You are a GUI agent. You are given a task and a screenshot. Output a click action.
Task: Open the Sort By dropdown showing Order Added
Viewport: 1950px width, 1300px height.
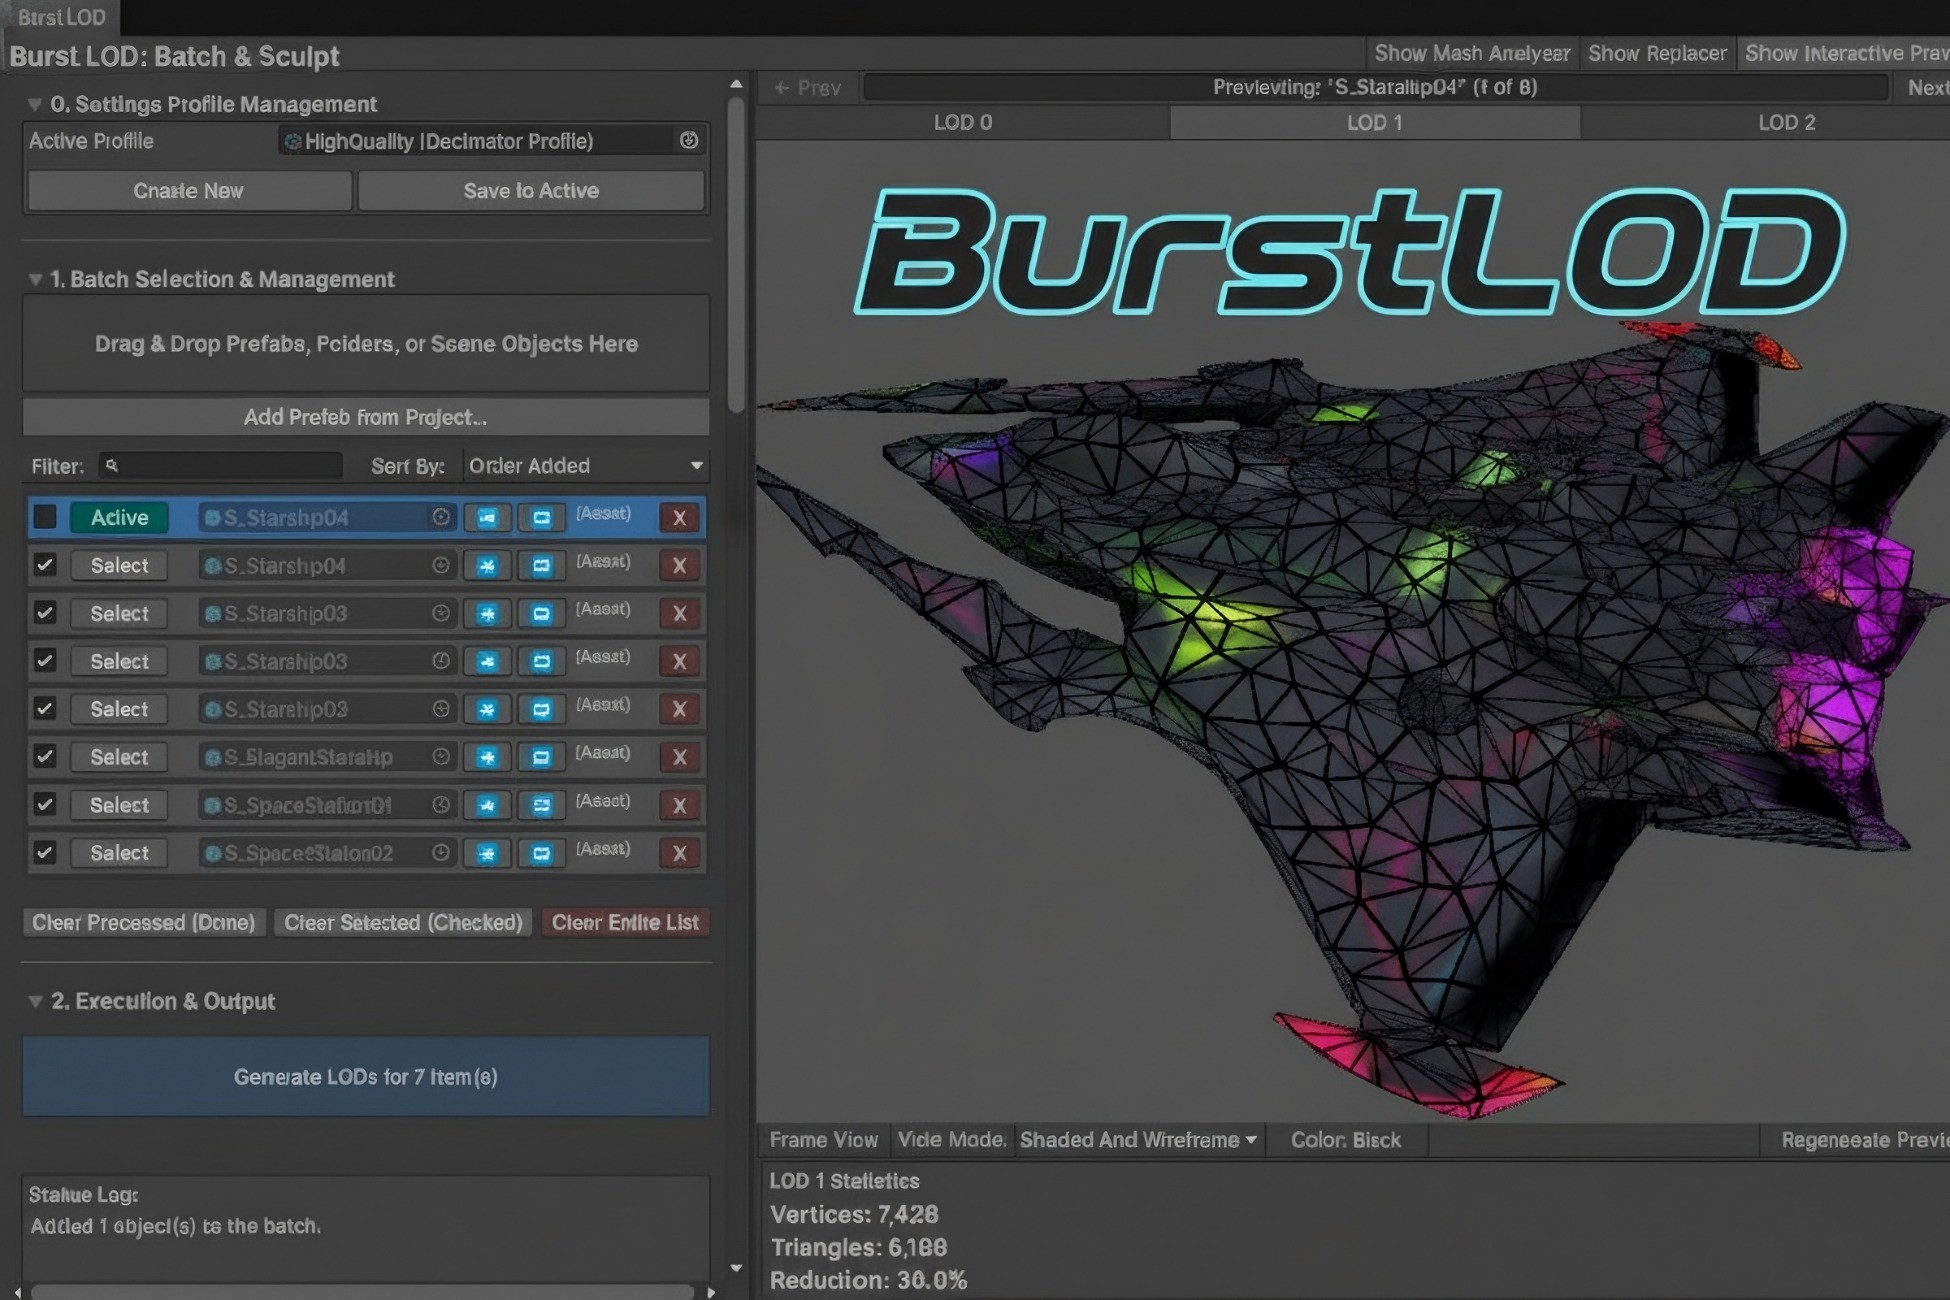click(585, 465)
